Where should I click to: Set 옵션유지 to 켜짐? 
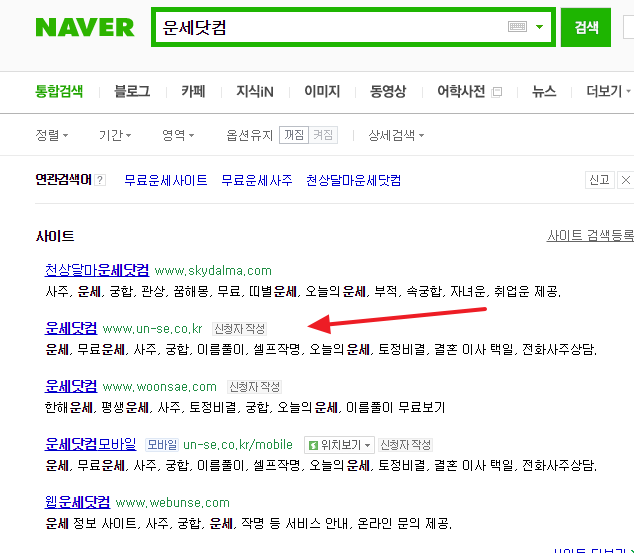323,135
